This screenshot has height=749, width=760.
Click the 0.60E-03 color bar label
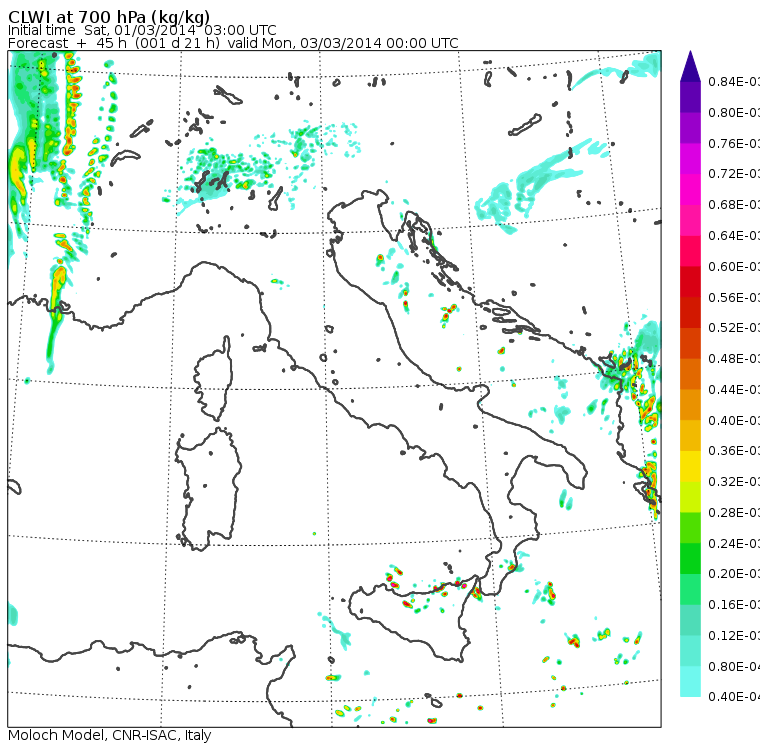coord(734,267)
